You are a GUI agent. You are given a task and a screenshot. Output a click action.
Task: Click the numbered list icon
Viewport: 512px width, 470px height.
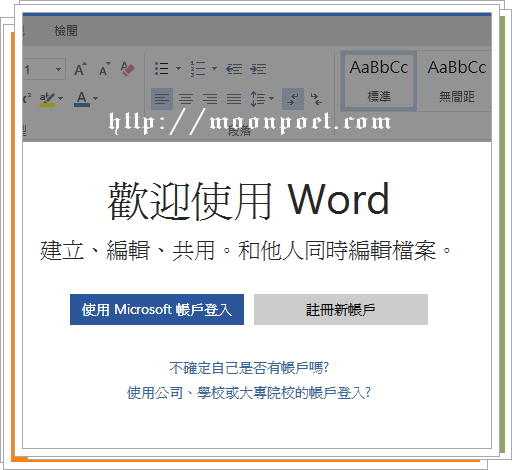tap(198, 69)
